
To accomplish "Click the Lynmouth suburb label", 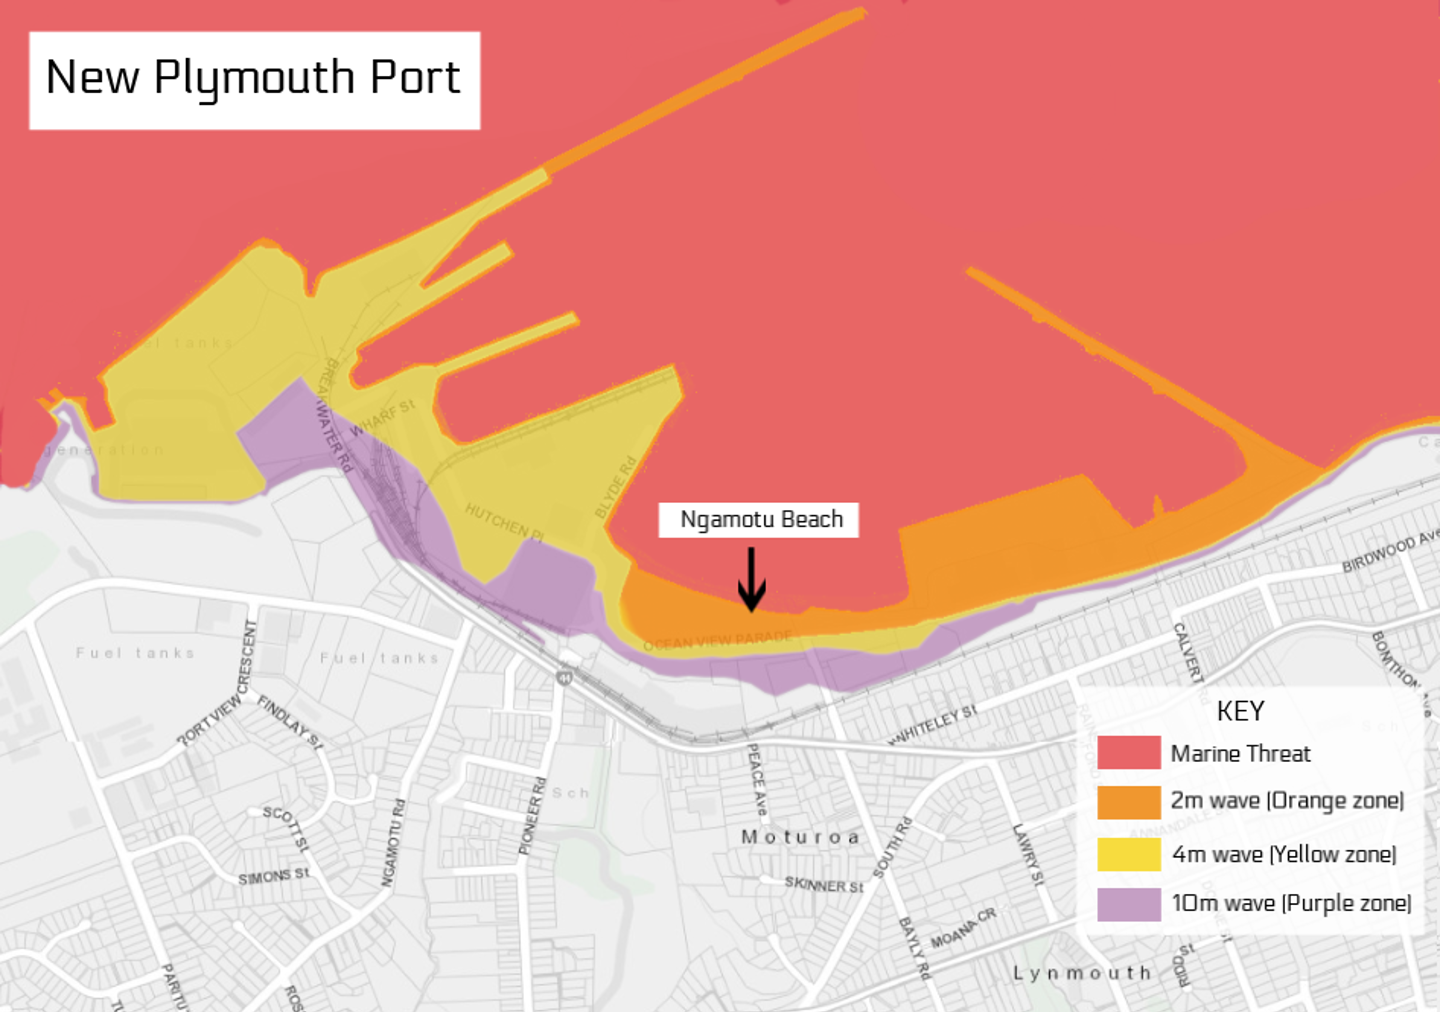I will (1082, 973).
